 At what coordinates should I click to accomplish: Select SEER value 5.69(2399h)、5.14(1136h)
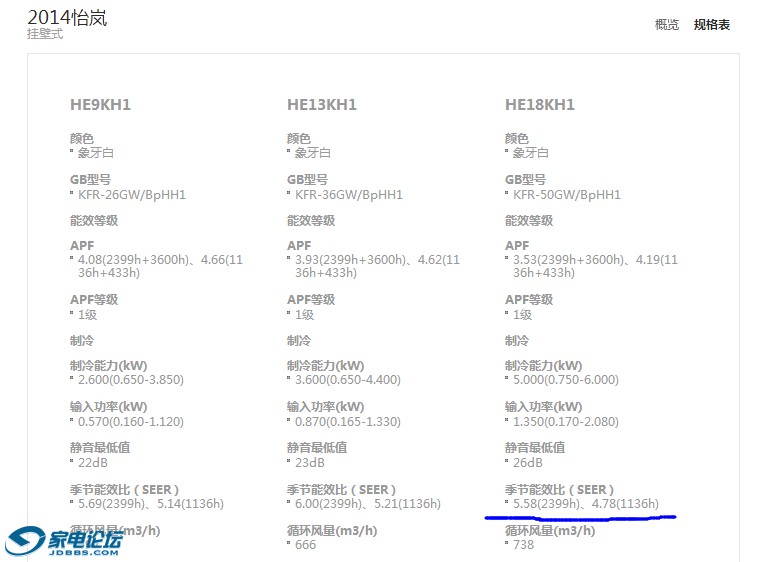150,504
